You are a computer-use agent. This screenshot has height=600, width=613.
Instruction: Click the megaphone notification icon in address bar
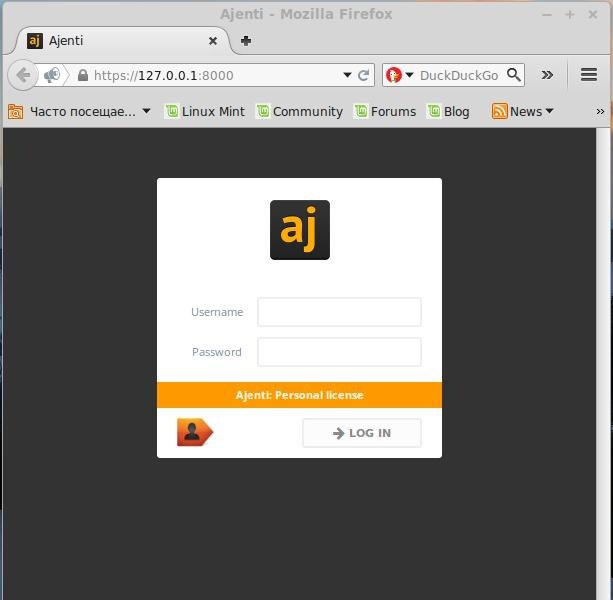click(52, 75)
